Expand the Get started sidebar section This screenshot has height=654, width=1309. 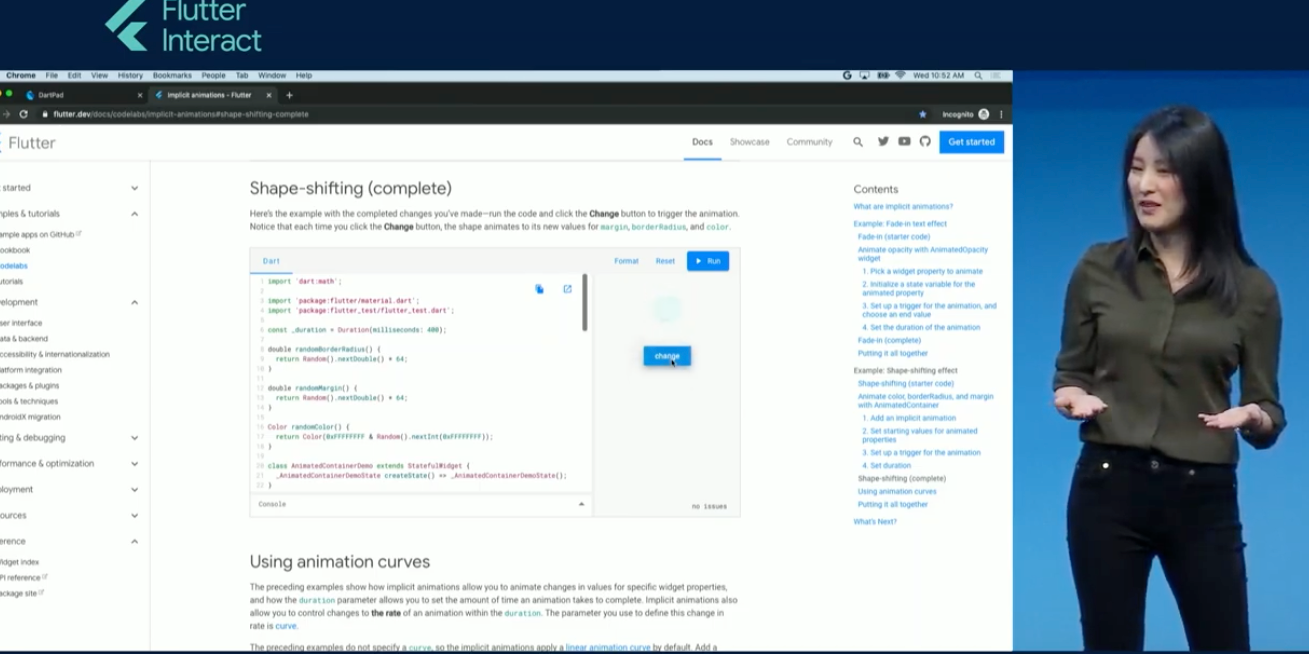134,188
